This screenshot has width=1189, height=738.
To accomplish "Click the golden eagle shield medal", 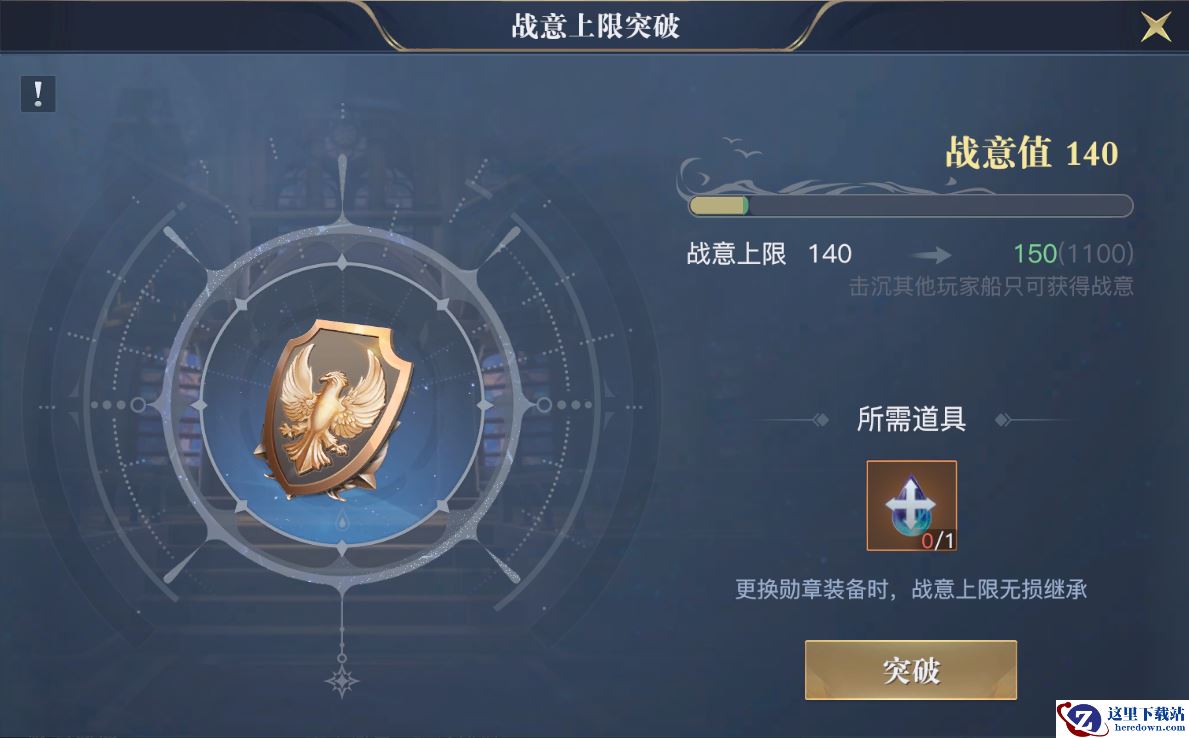I will pyautogui.click(x=337, y=410).
